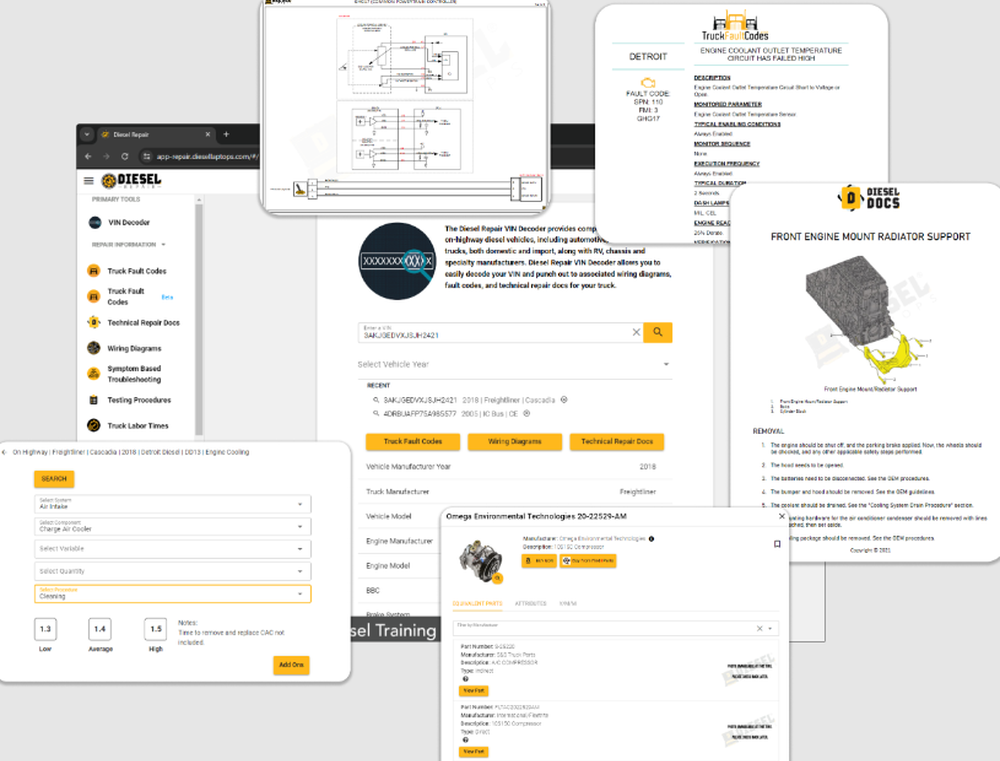
Task: Open Symptom Based Troubleshooting sidebar item
Action: click(125, 374)
